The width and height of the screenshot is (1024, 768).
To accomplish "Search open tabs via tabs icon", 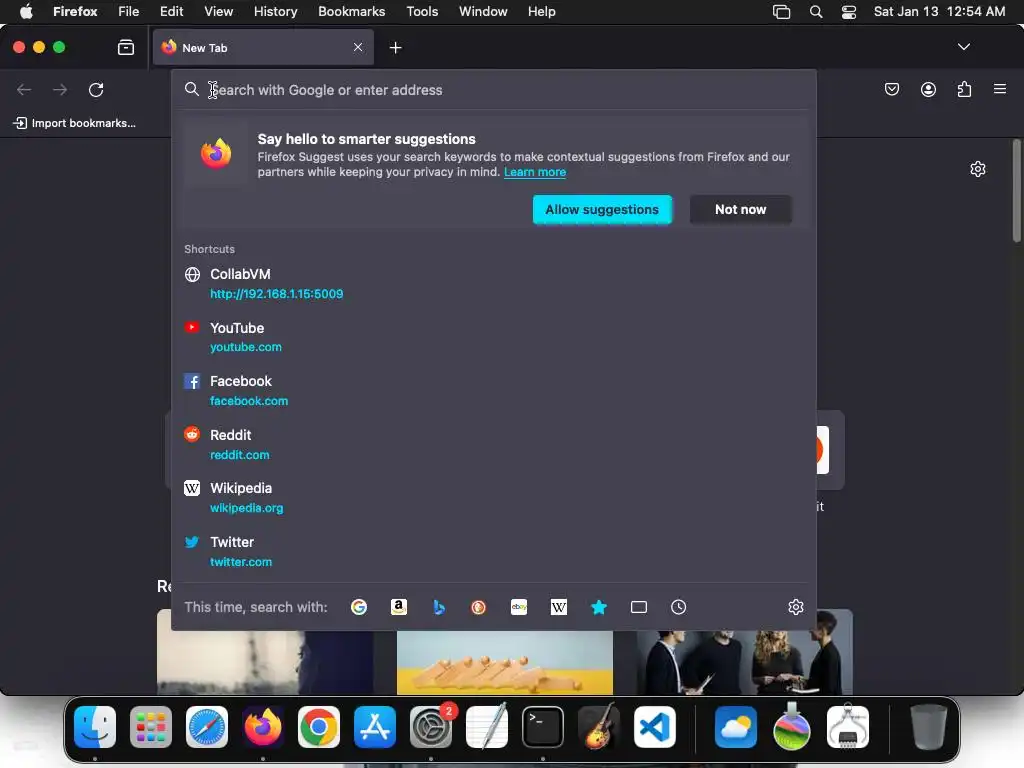I will pos(639,607).
